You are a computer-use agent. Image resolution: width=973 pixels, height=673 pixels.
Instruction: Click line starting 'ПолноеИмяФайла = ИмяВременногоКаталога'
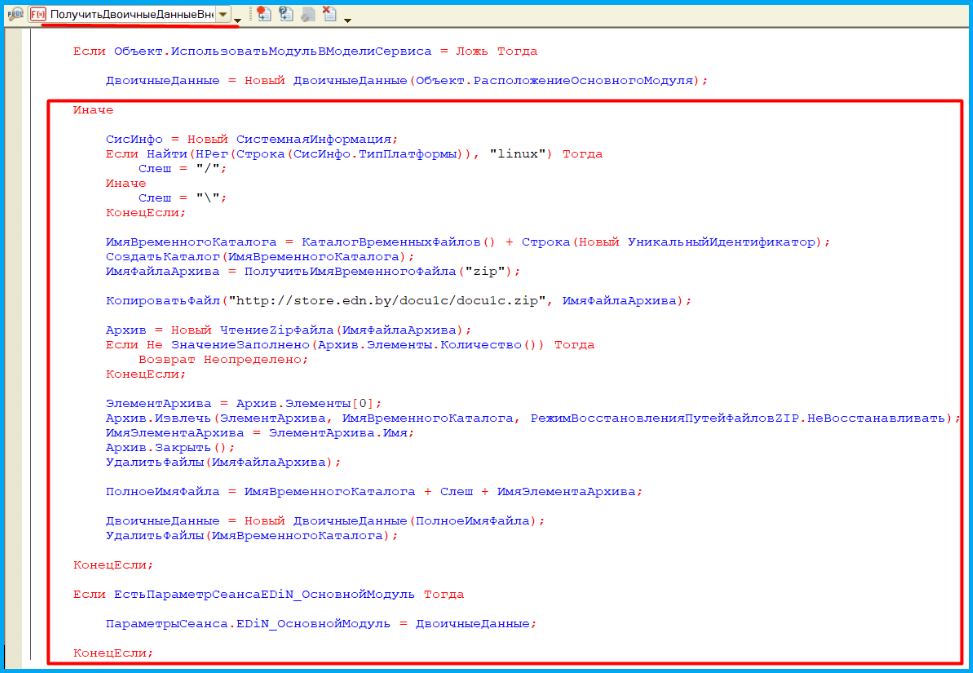tap(374, 492)
